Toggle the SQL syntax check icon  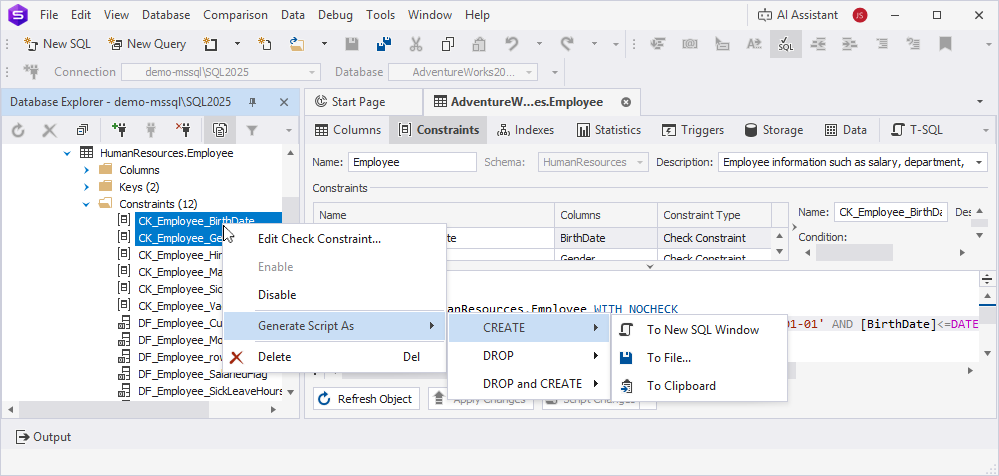click(x=786, y=44)
